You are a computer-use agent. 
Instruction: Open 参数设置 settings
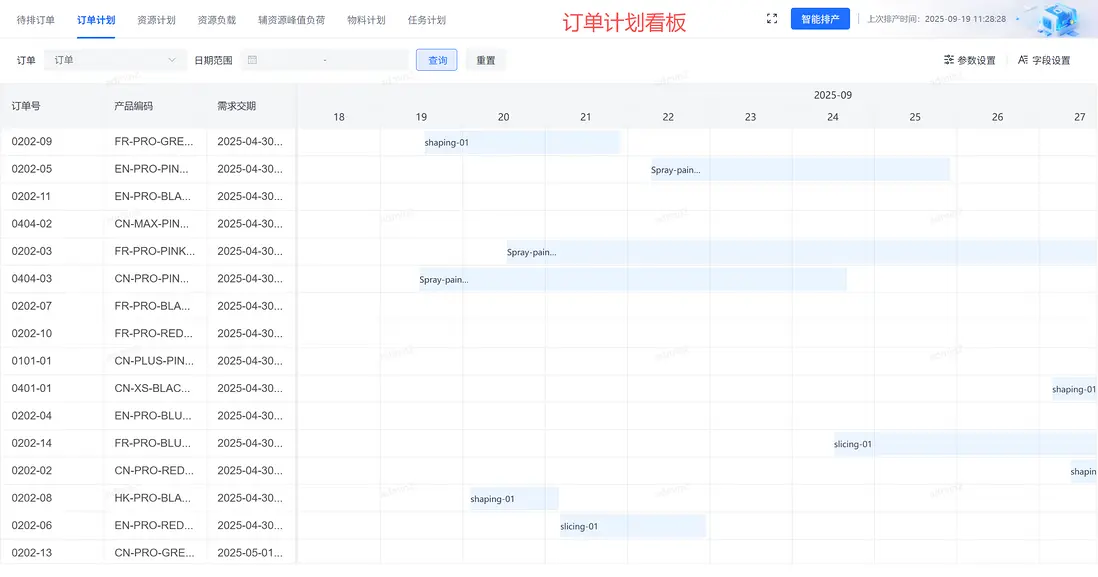tap(970, 60)
